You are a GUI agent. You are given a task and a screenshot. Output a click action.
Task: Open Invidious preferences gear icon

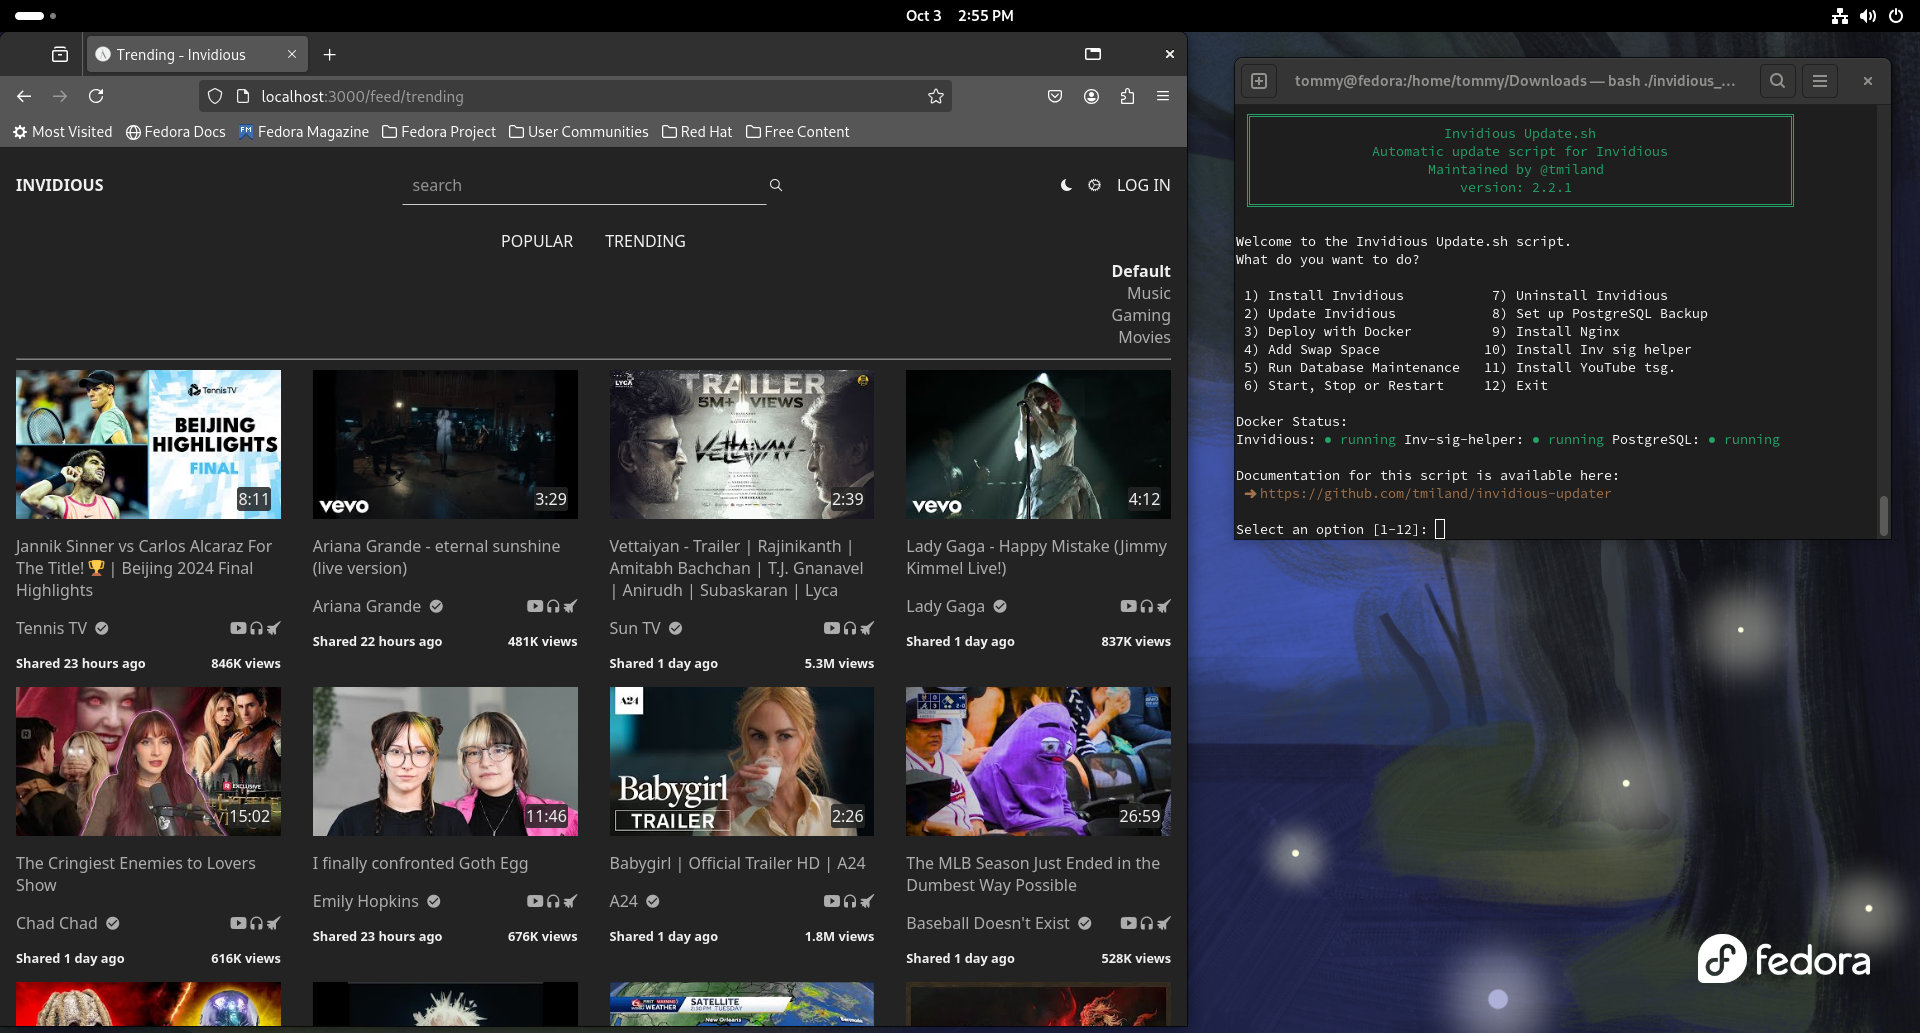(x=1094, y=185)
